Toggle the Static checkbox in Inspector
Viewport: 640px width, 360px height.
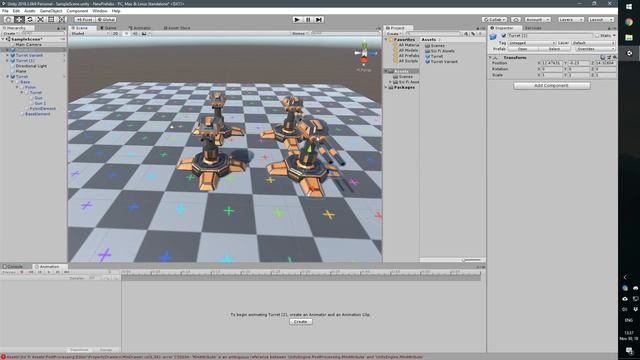click(x=597, y=36)
